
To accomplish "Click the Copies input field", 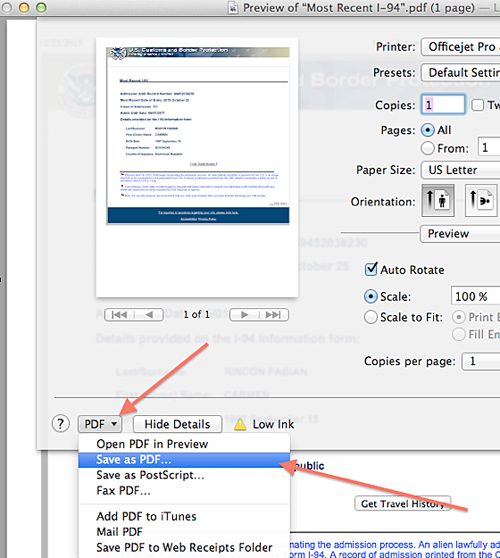I will [x=443, y=105].
